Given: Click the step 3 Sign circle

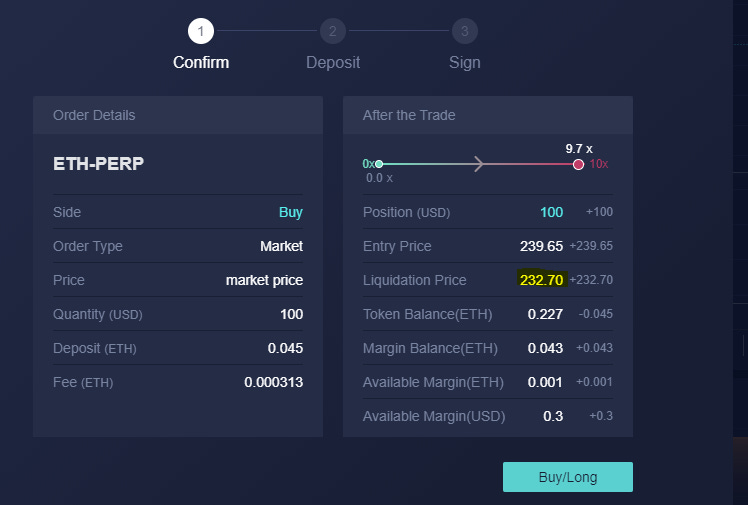Looking at the screenshot, I should click(465, 31).
